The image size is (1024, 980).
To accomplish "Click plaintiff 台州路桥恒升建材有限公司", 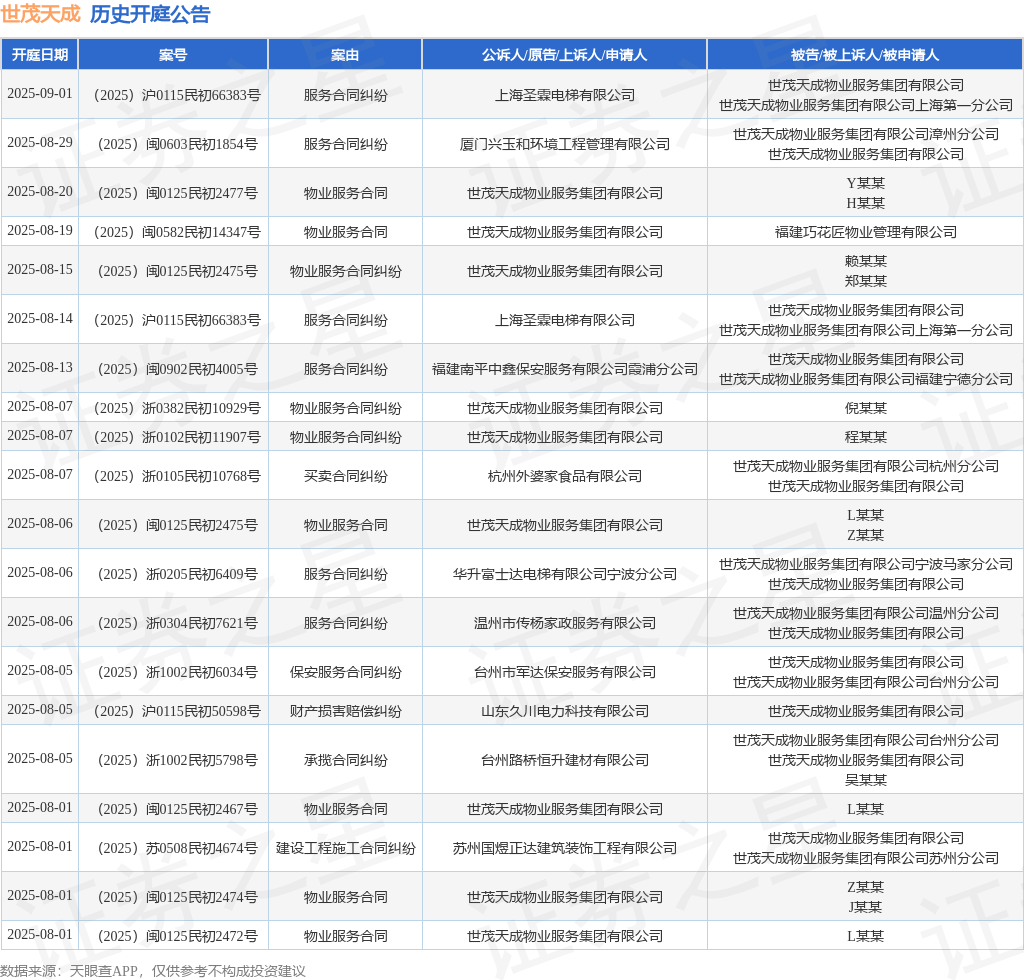I will point(565,761).
